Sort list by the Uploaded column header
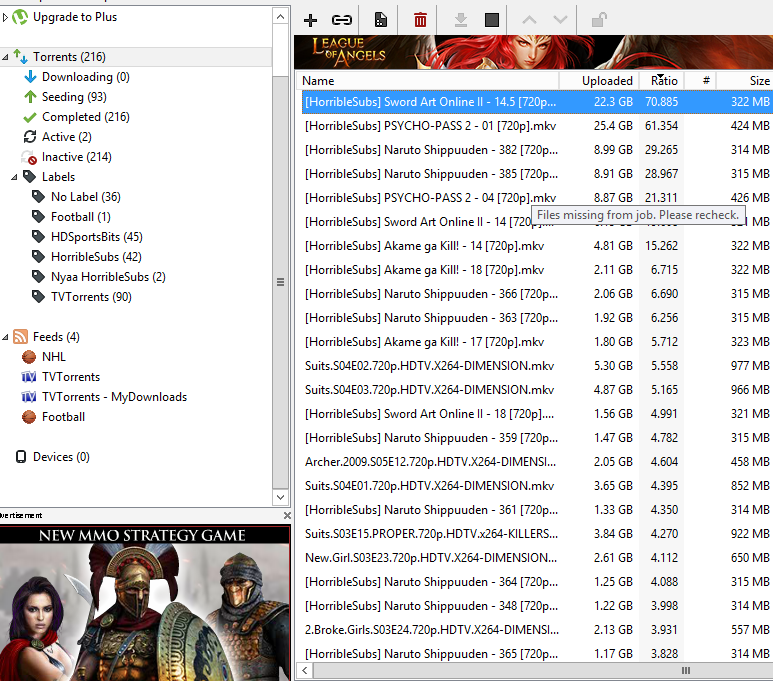 coord(599,81)
